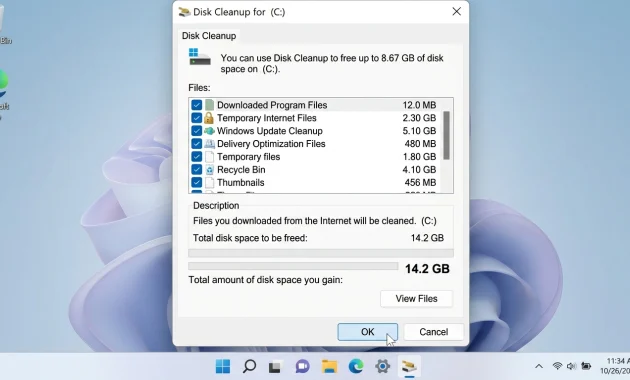Select the 'Temporary Internet Files' row text
The width and height of the screenshot is (630, 380).
267,118
